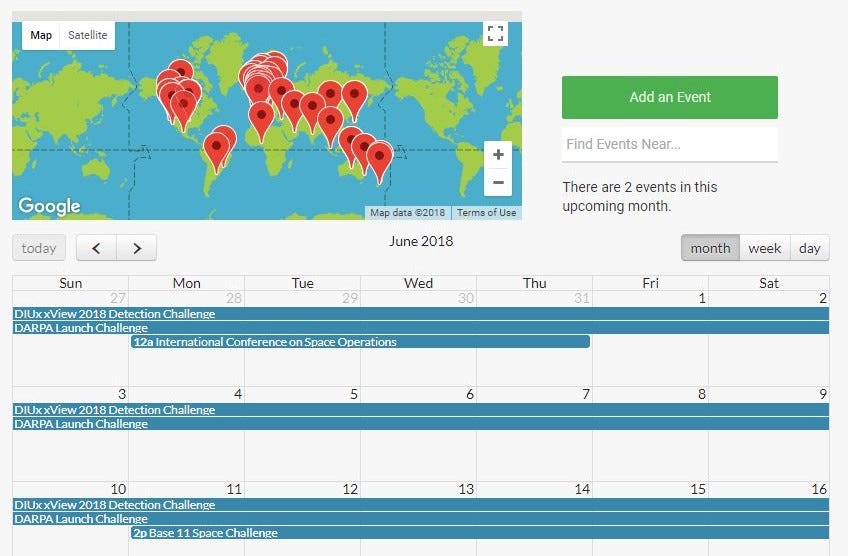
Task: Open DIUx xView Challenge in June 3 week
Action: [x=421, y=410]
